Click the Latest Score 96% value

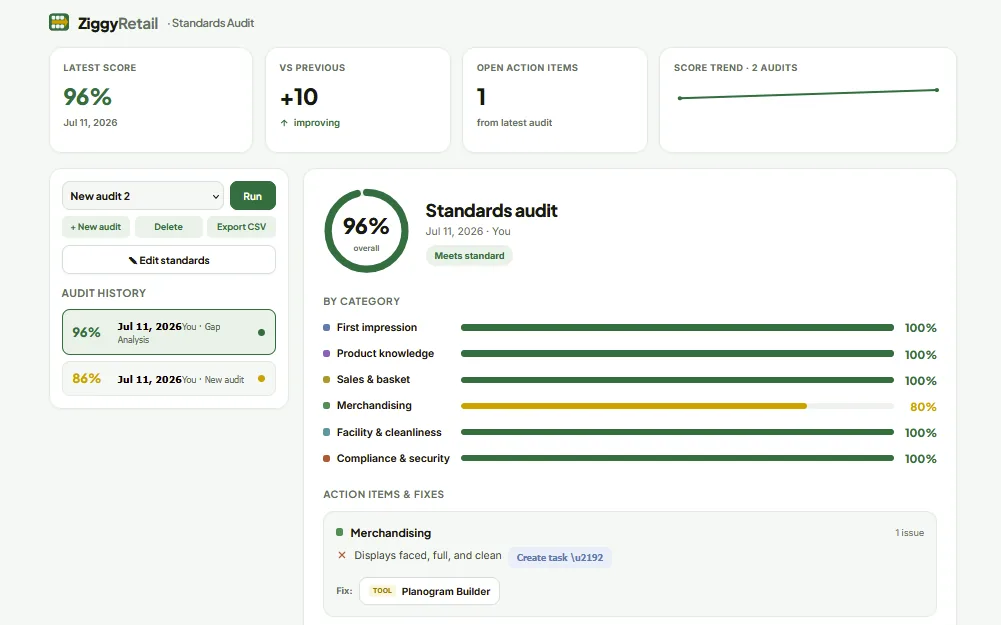[87, 97]
